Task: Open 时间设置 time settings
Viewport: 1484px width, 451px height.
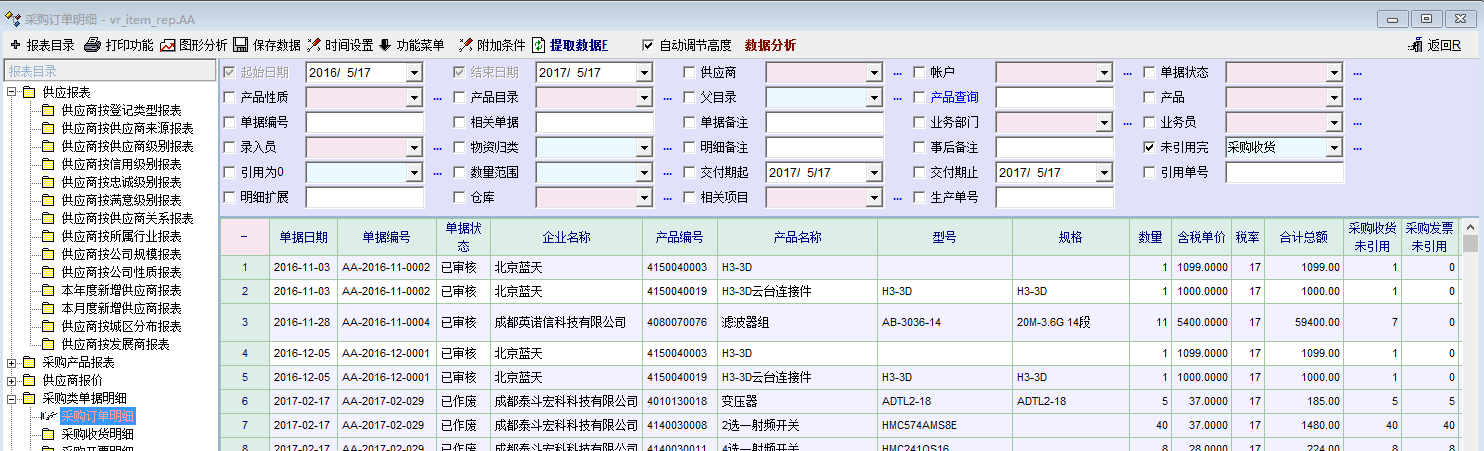Action: click(314, 45)
